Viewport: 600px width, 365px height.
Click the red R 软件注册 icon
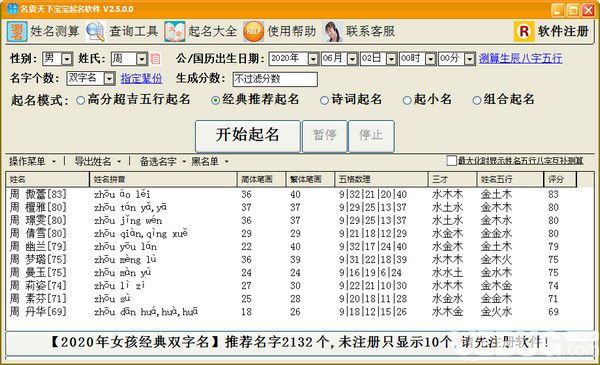tap(524, 32)
